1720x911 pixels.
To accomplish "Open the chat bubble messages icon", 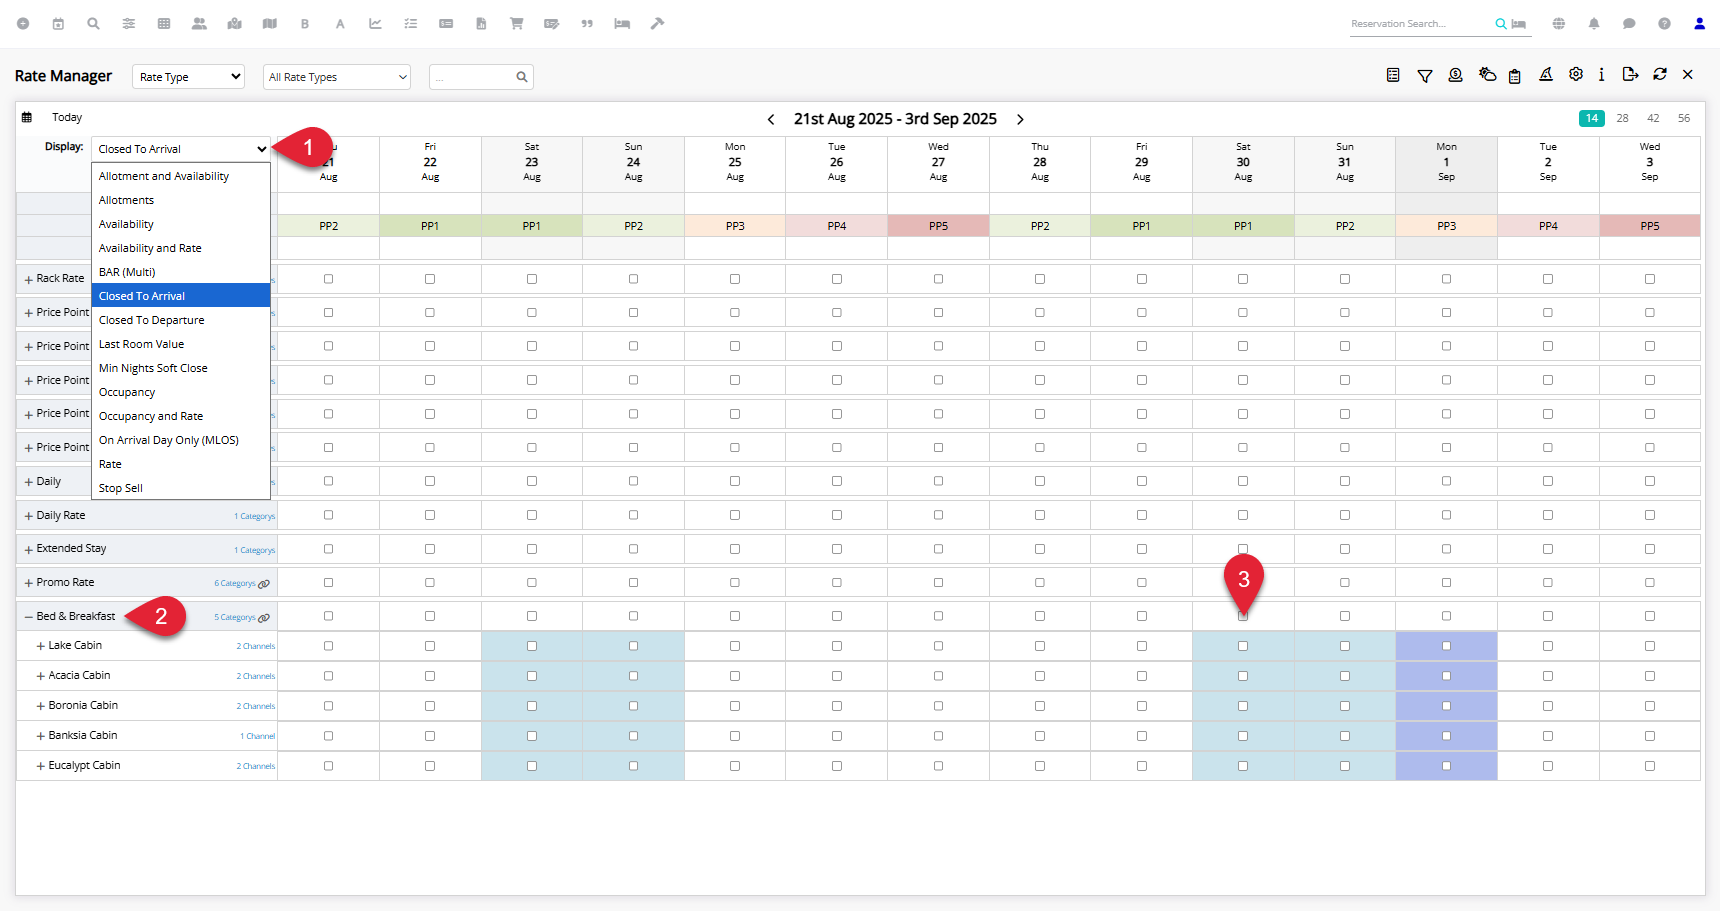I will pyautogui.click(x=1629, y=24).
